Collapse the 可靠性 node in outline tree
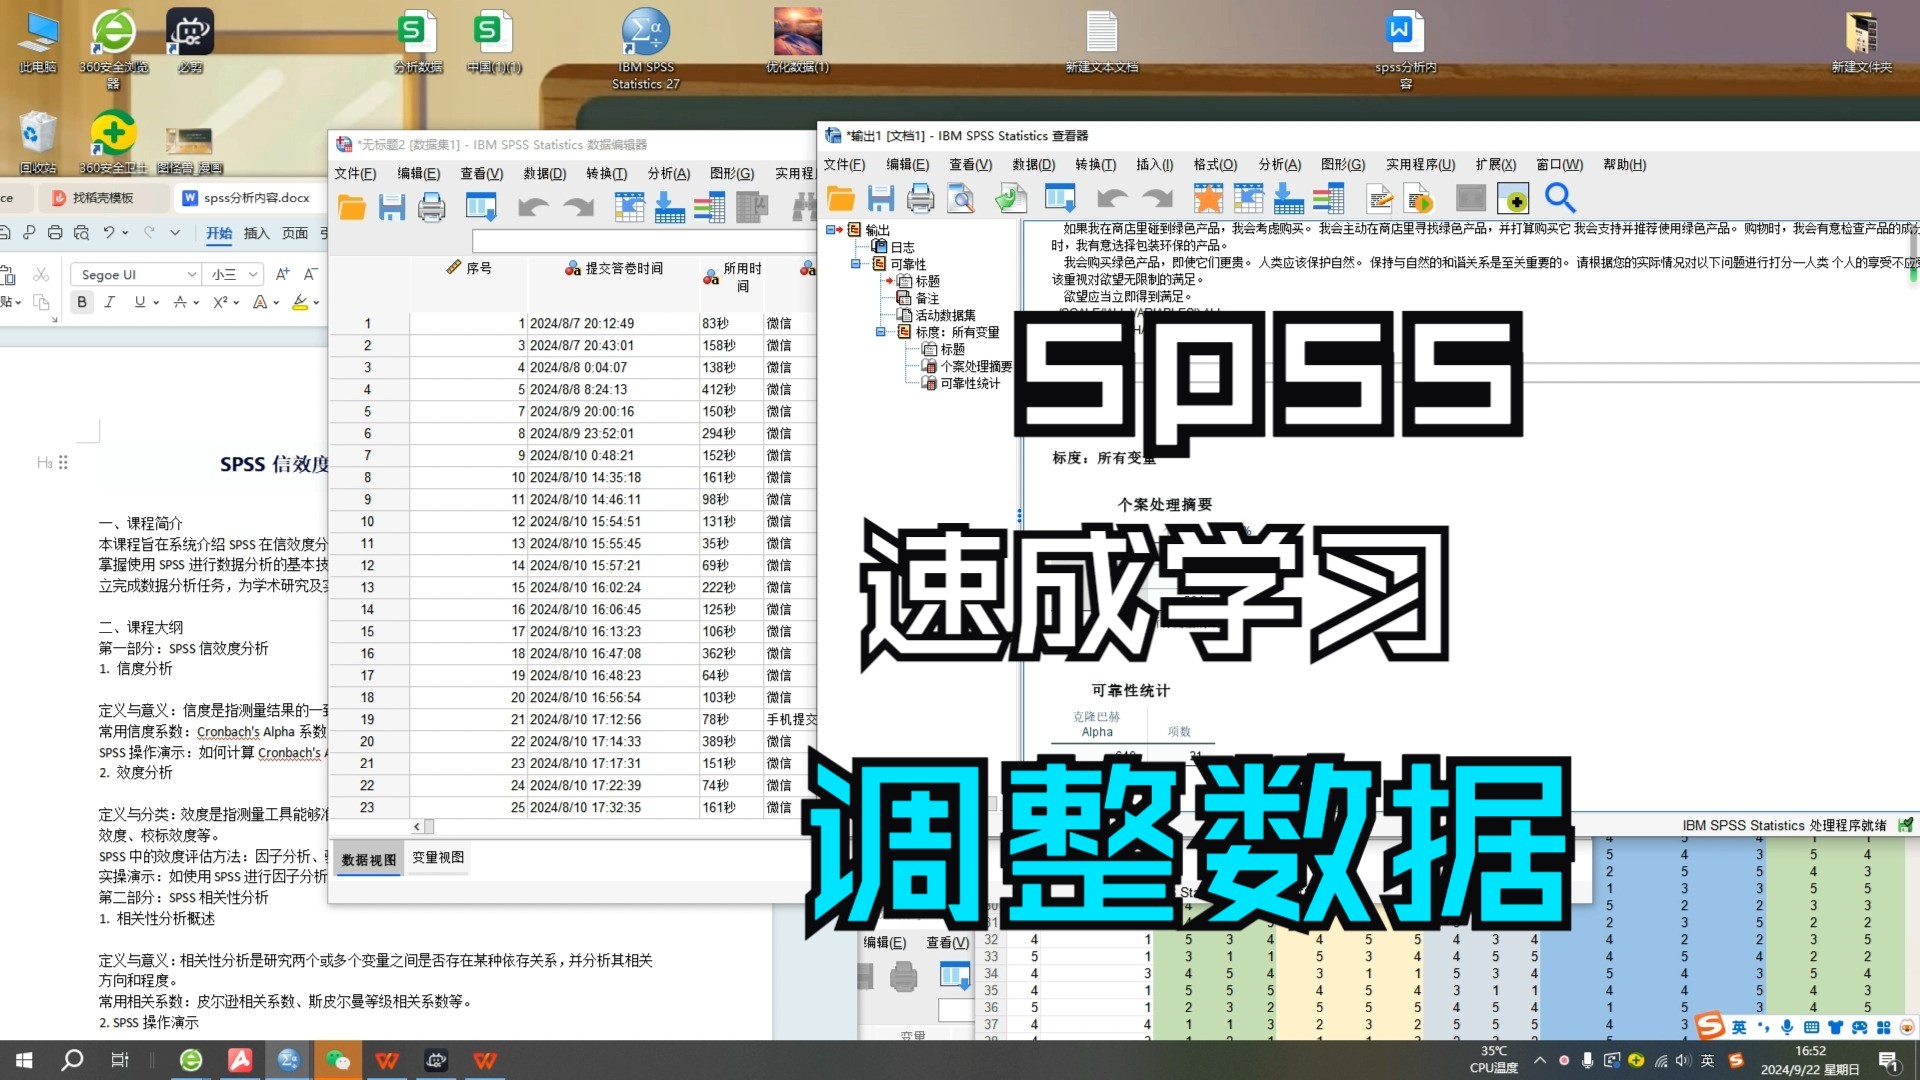The width and height of the screenshot is (1920, 1080). pyautogui.click(x=856, y=264)
